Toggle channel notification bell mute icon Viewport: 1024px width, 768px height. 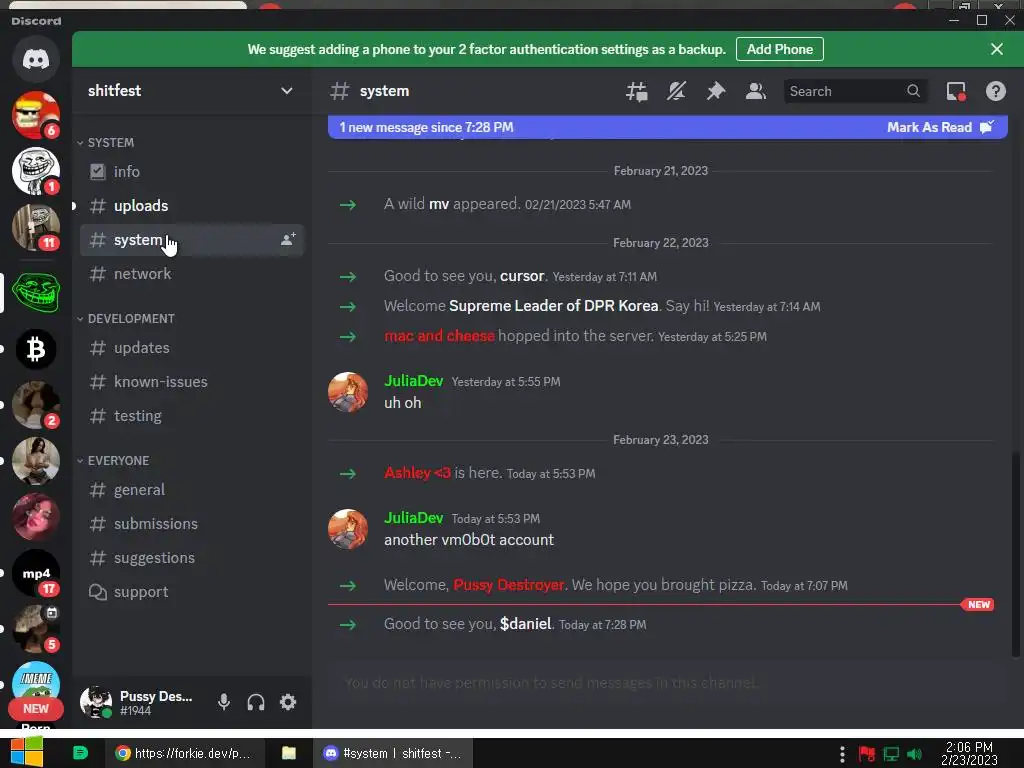(x=676, y=91)
